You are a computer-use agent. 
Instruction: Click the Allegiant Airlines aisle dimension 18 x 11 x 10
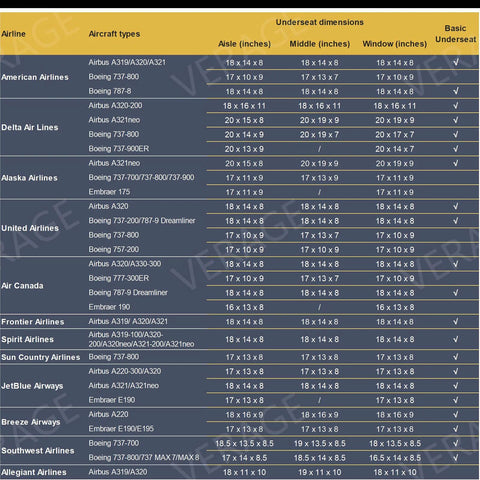[244, 472]
